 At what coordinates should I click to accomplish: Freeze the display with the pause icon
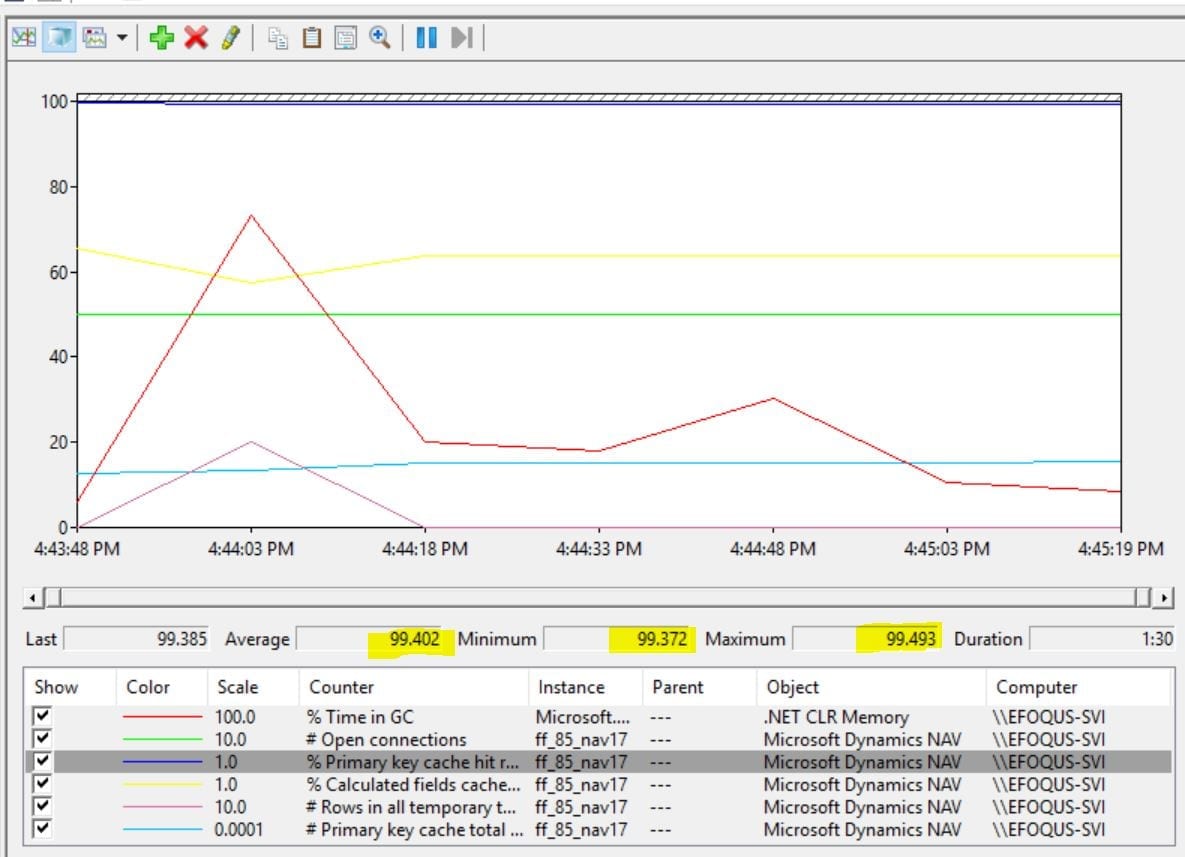tap(426, 37)
